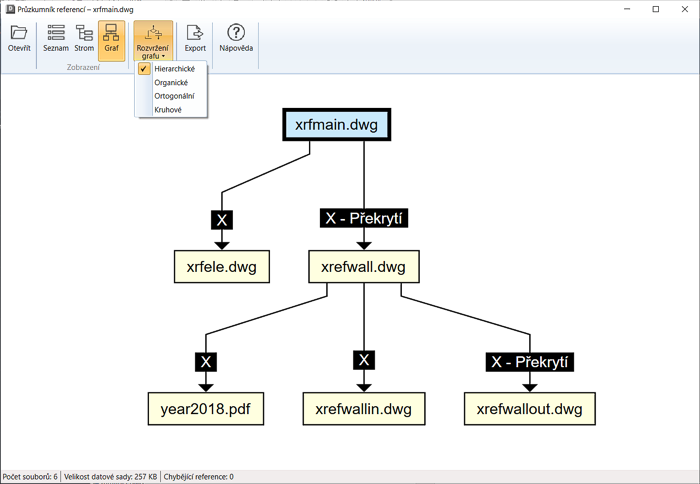This screenshot has height=484, width=700.
Task: Choose Kruhové layout from menu
Action: click(168, 109)
